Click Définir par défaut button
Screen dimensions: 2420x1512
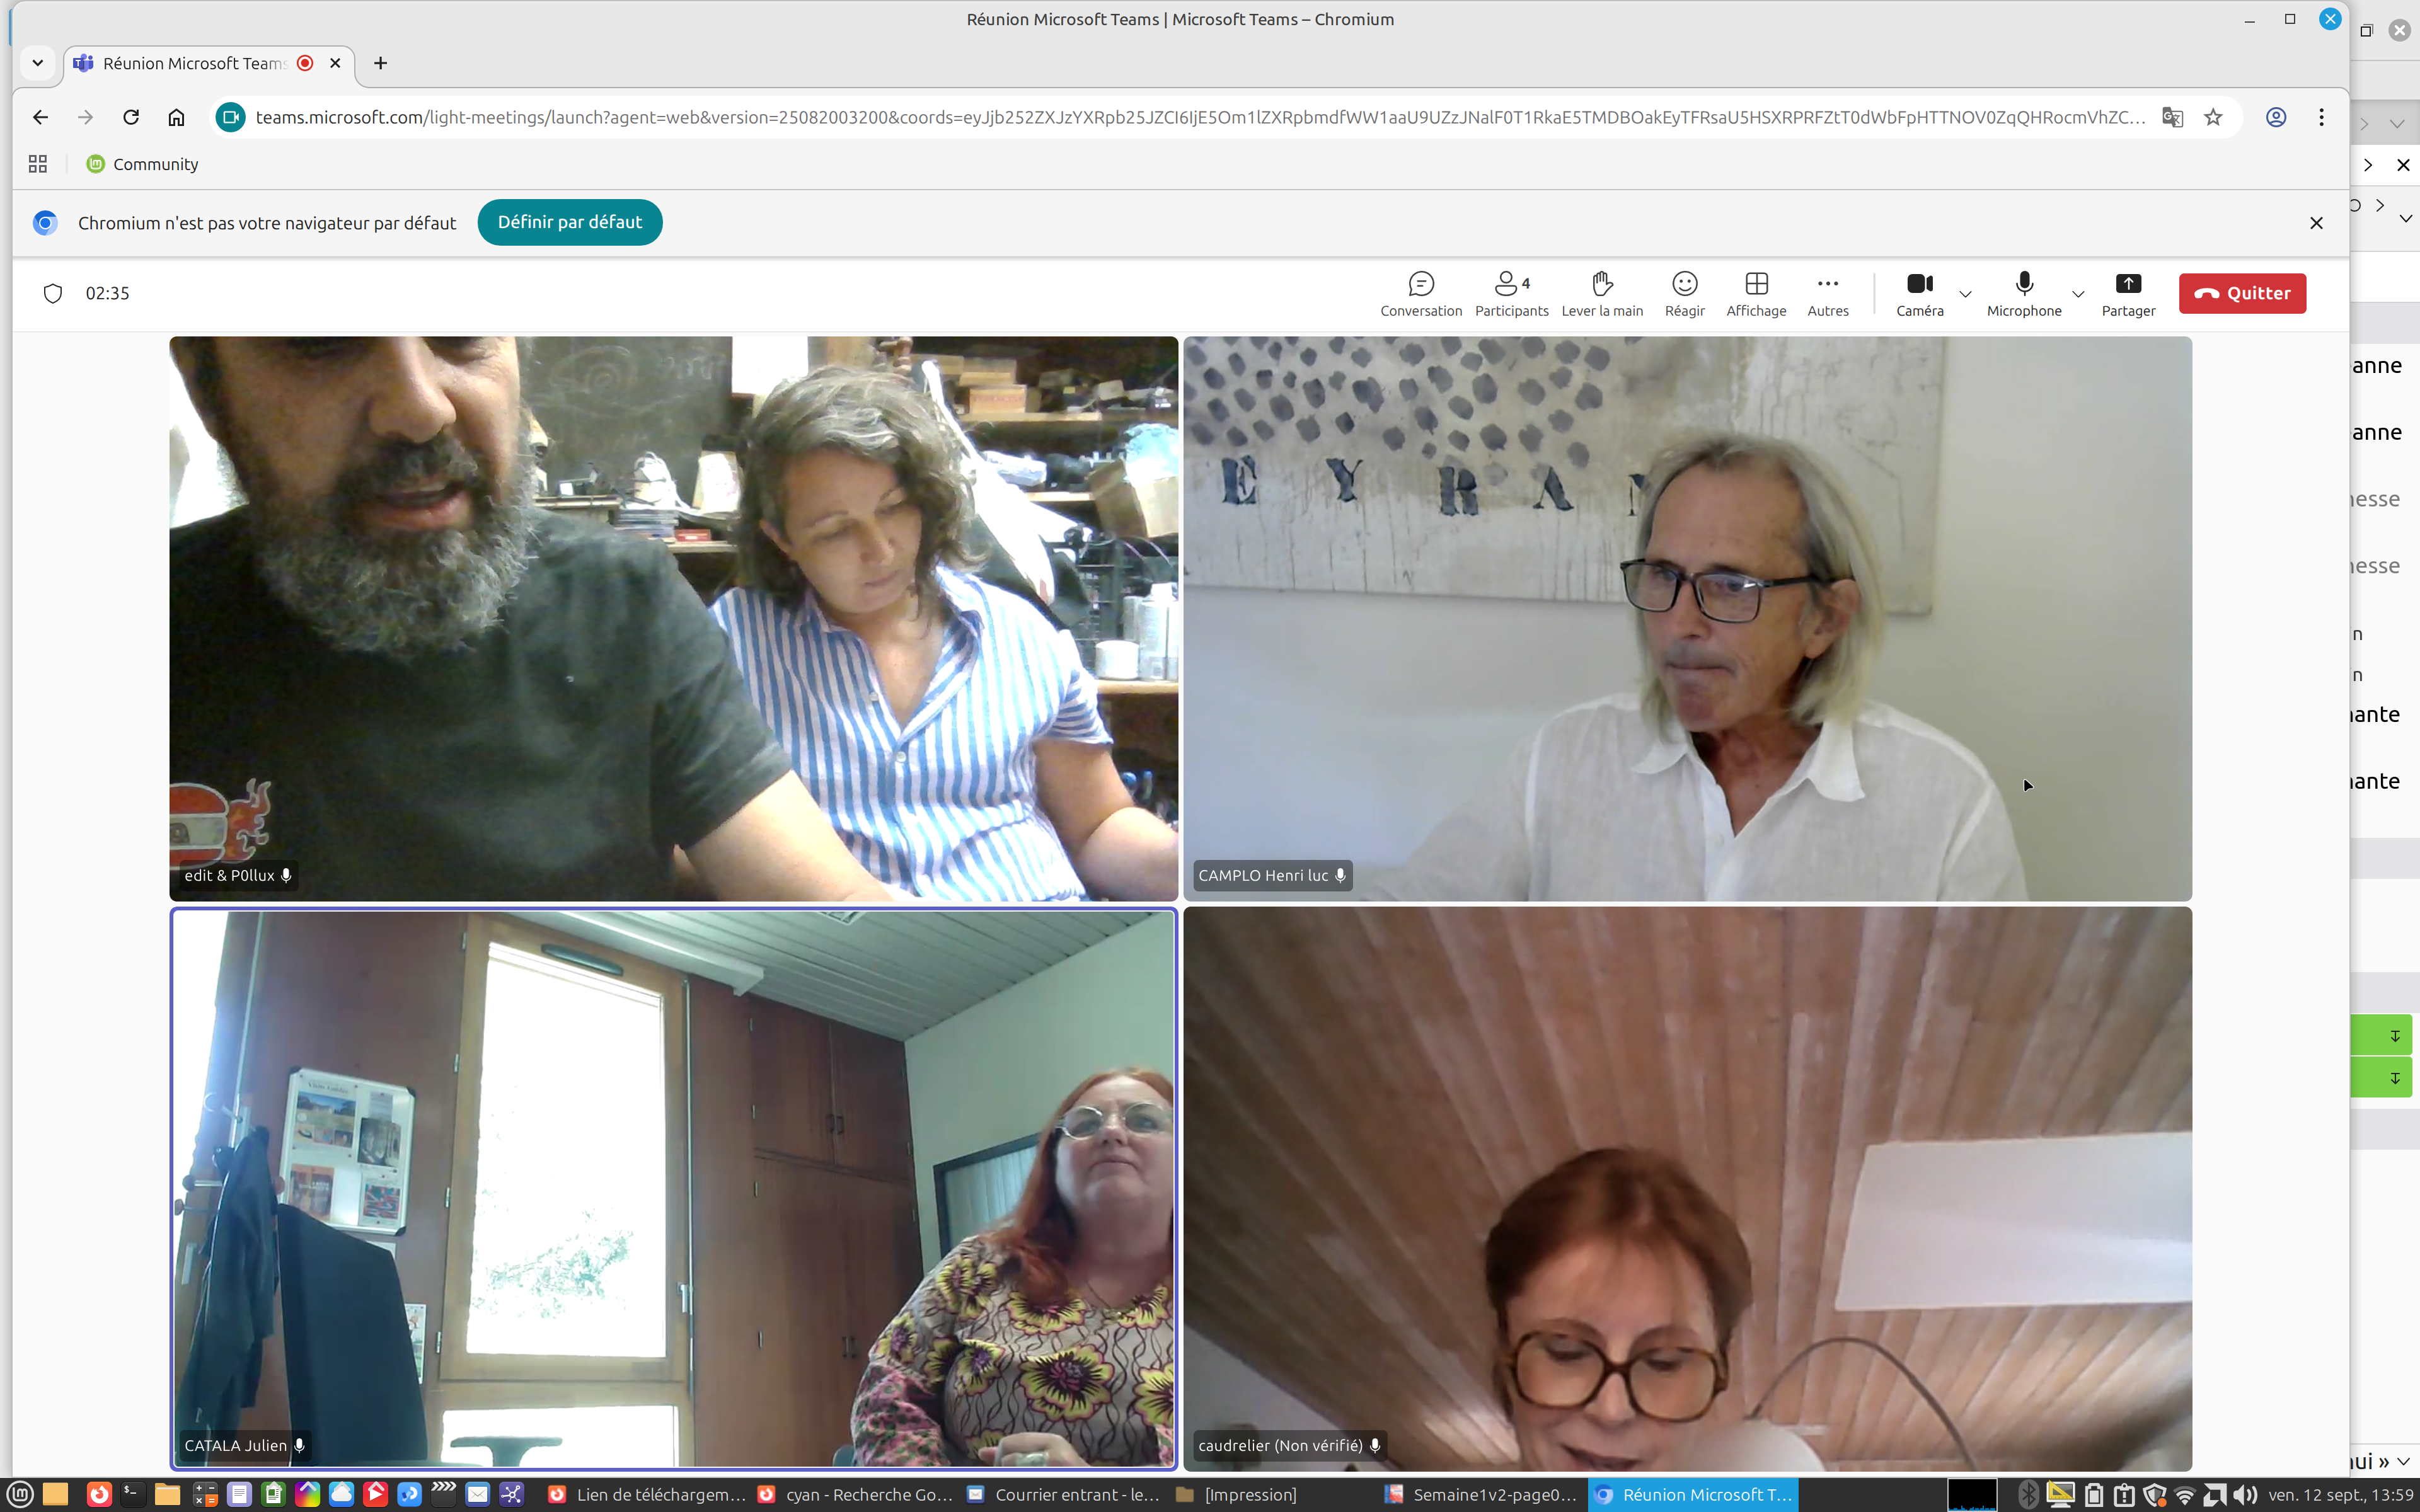(569, 222)
